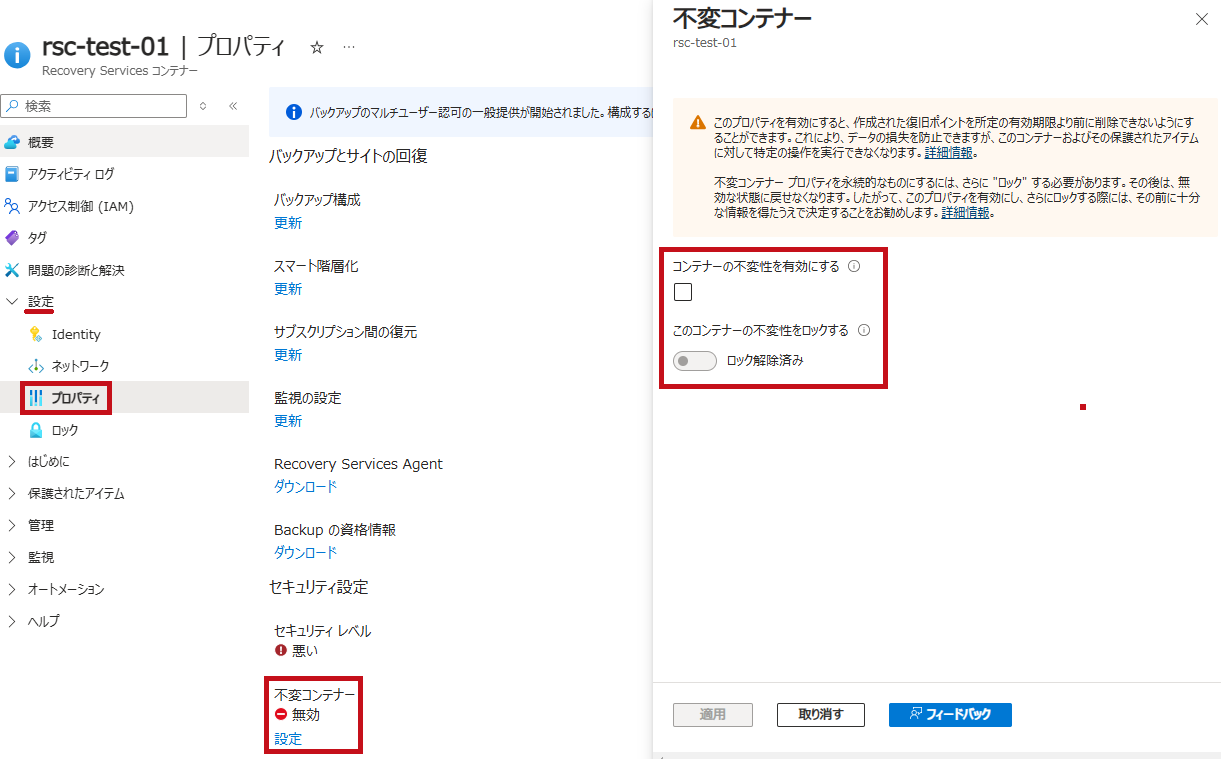
Task: Expand the はじめに section
Action: point(12,462)
